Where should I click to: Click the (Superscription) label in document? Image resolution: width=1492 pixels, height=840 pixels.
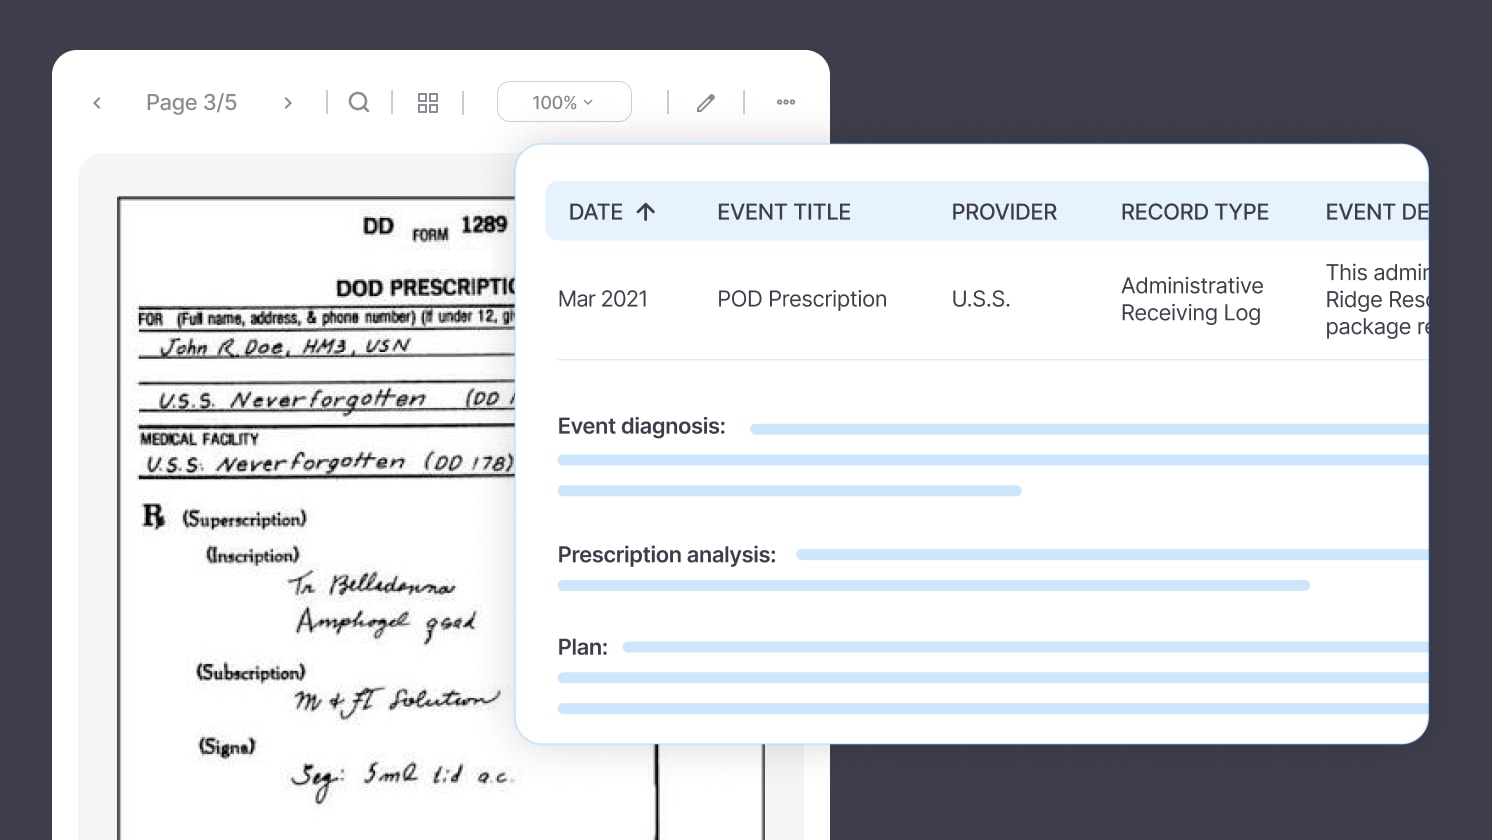point(244,519)
